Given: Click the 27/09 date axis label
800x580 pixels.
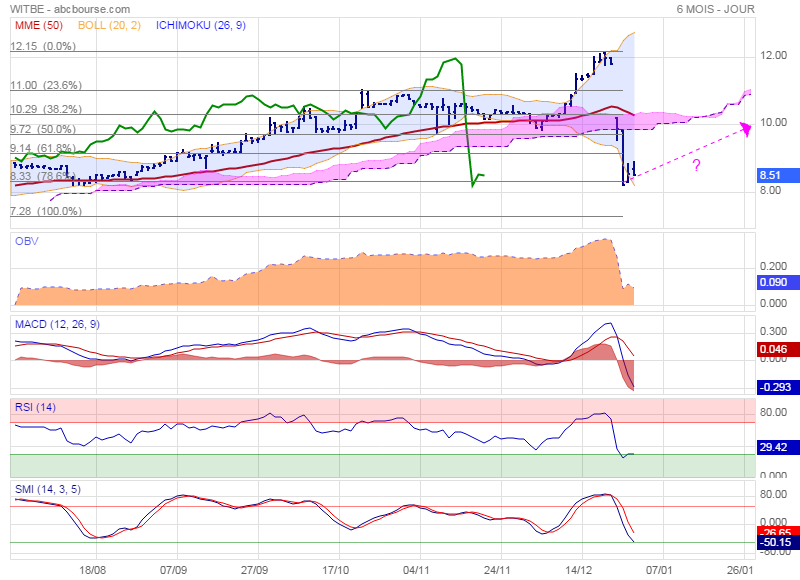Looking at the screenshot, I should point(254,570).
